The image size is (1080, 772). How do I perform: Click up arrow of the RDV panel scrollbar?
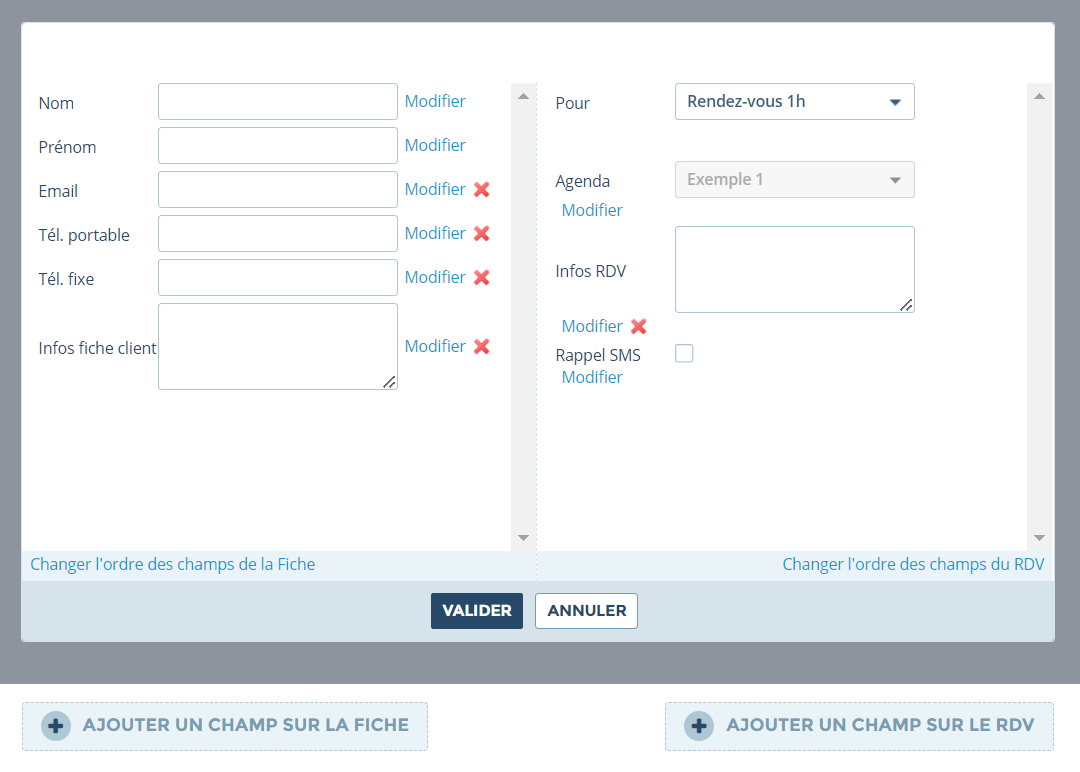[x=1039, y=96]
